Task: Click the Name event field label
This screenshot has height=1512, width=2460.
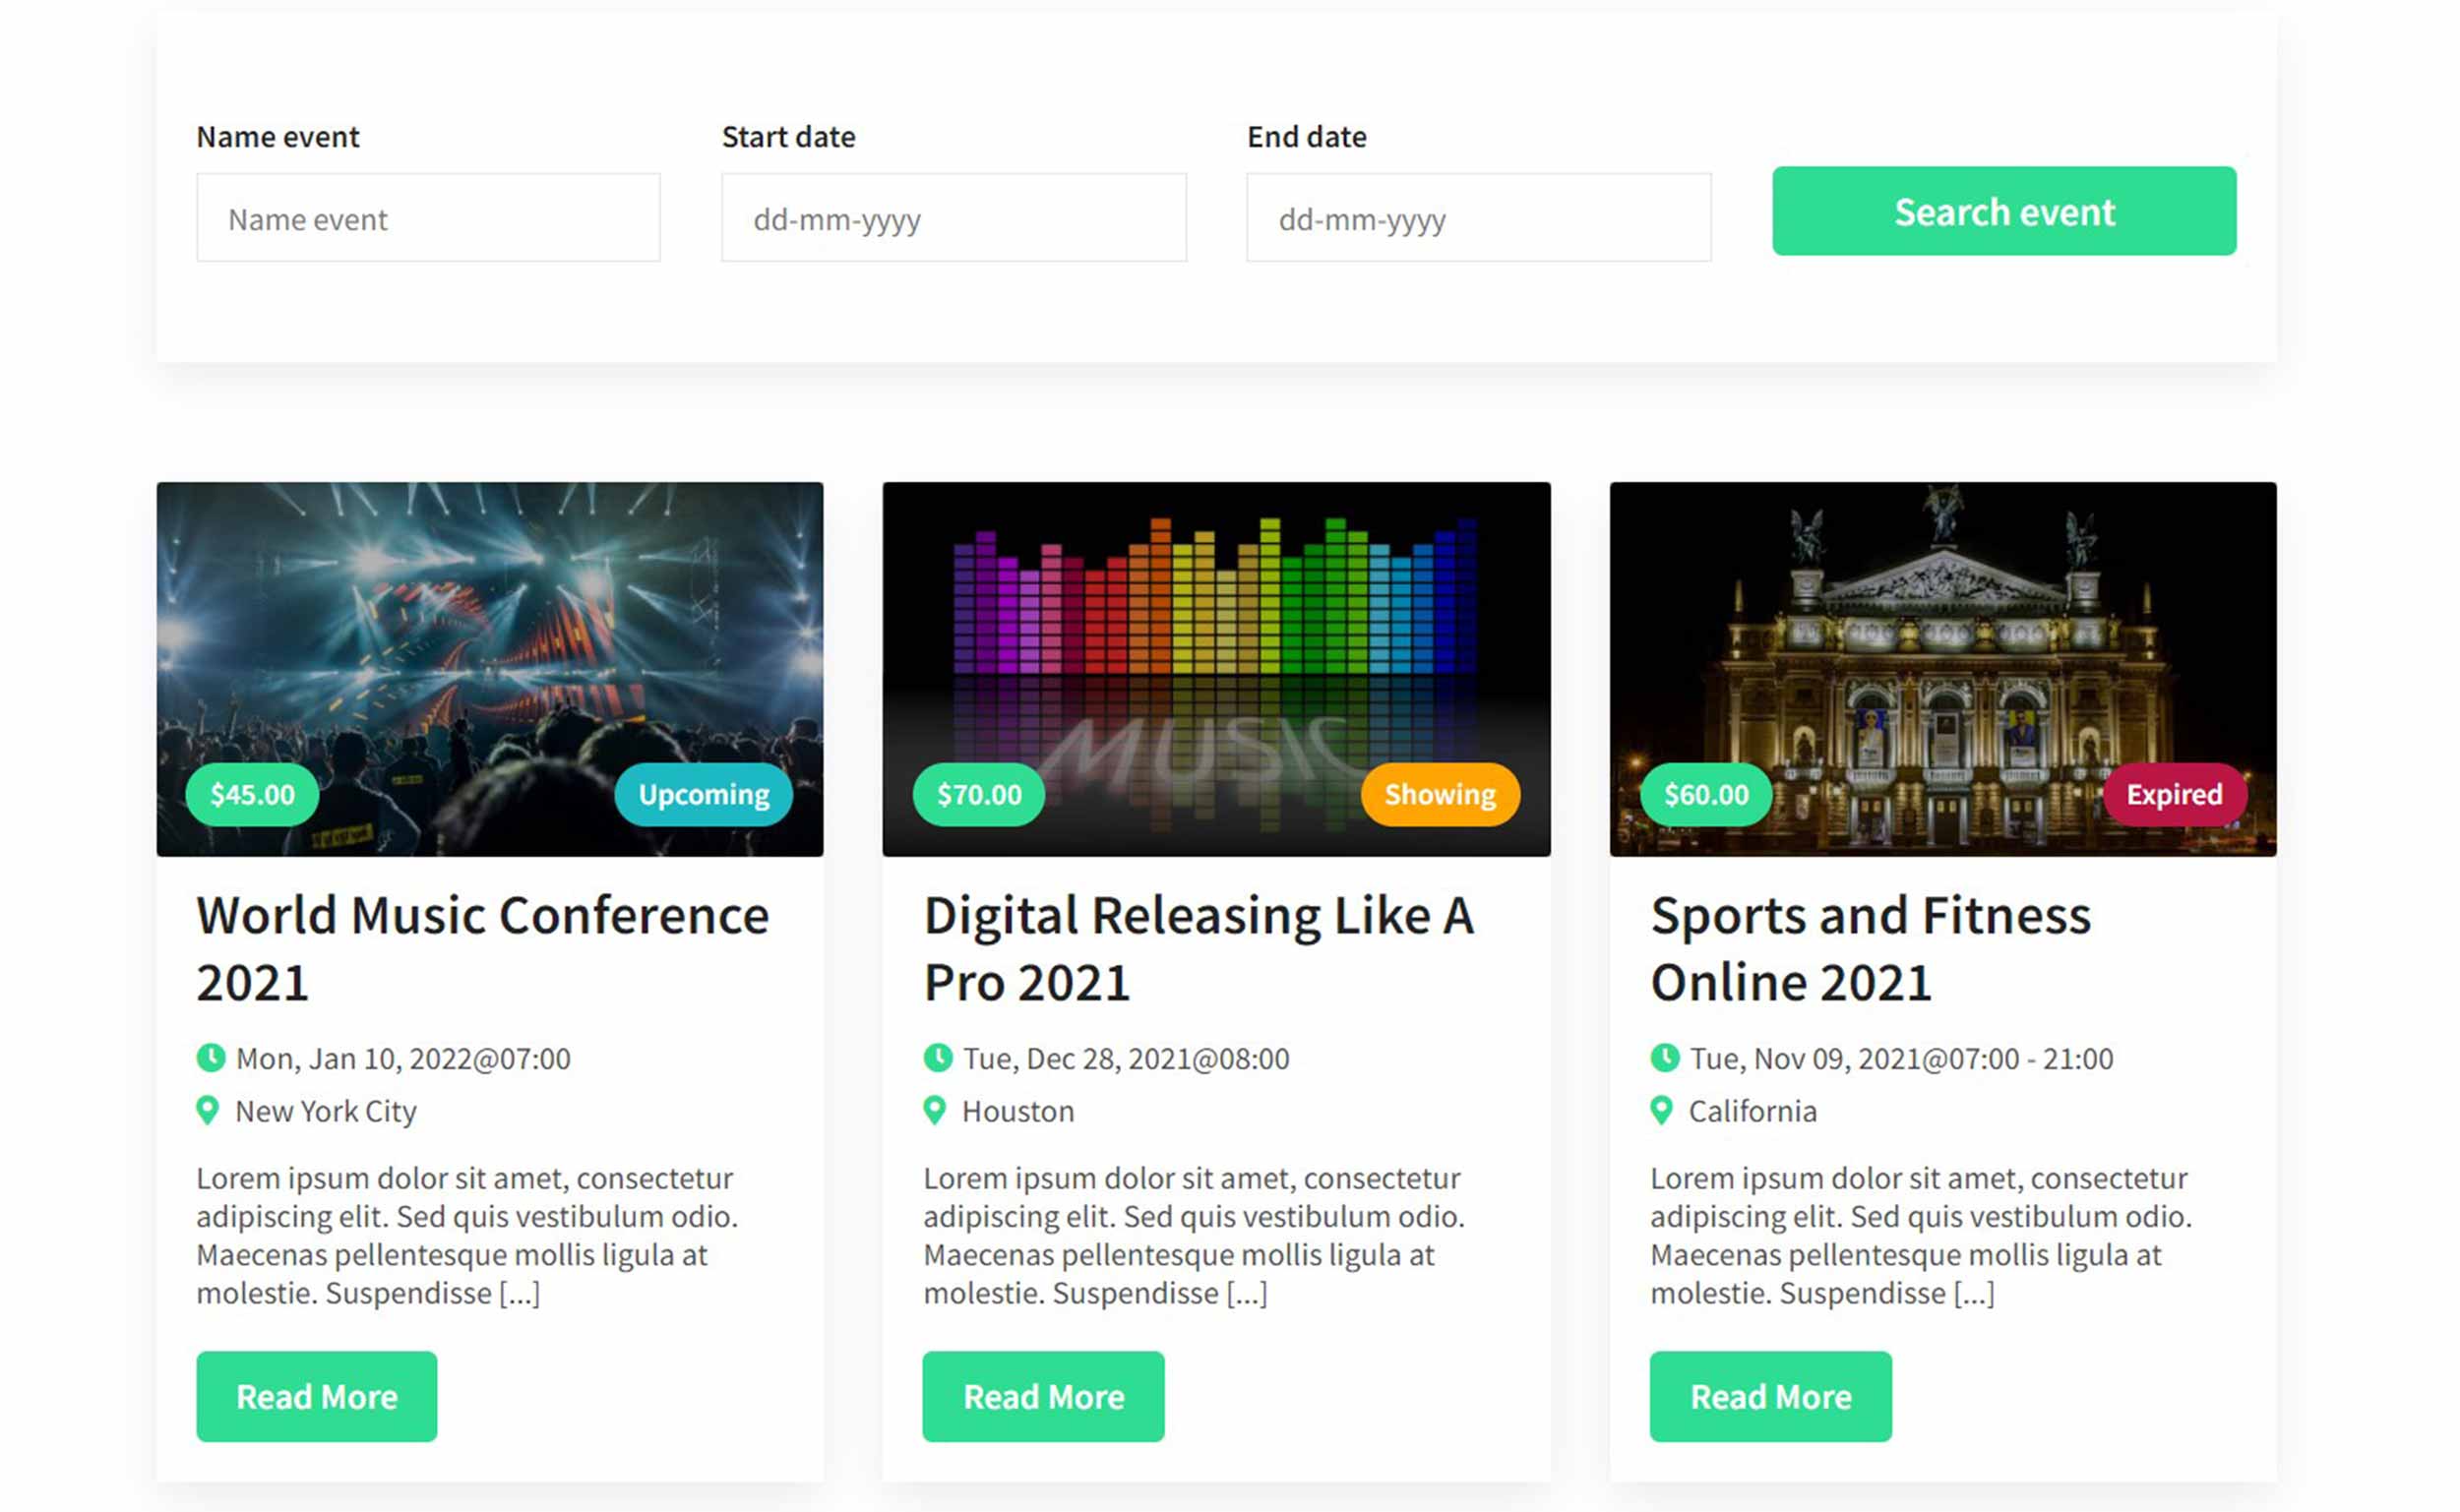Action: coord(278,137)
